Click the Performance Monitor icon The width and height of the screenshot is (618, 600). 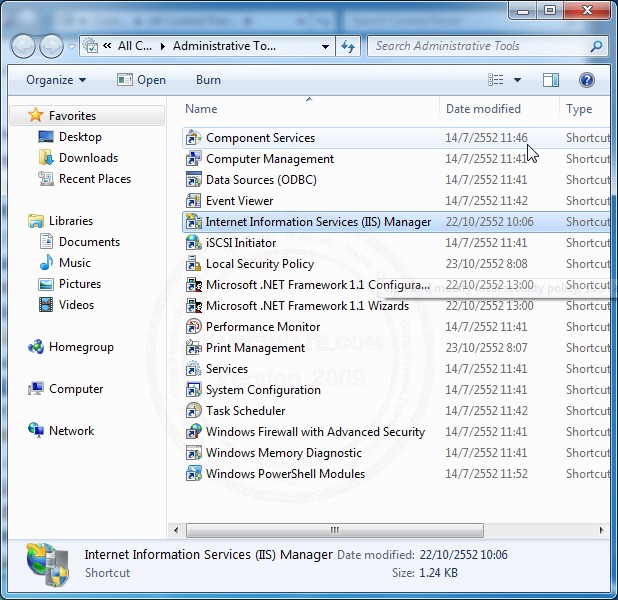coord(194,327)
